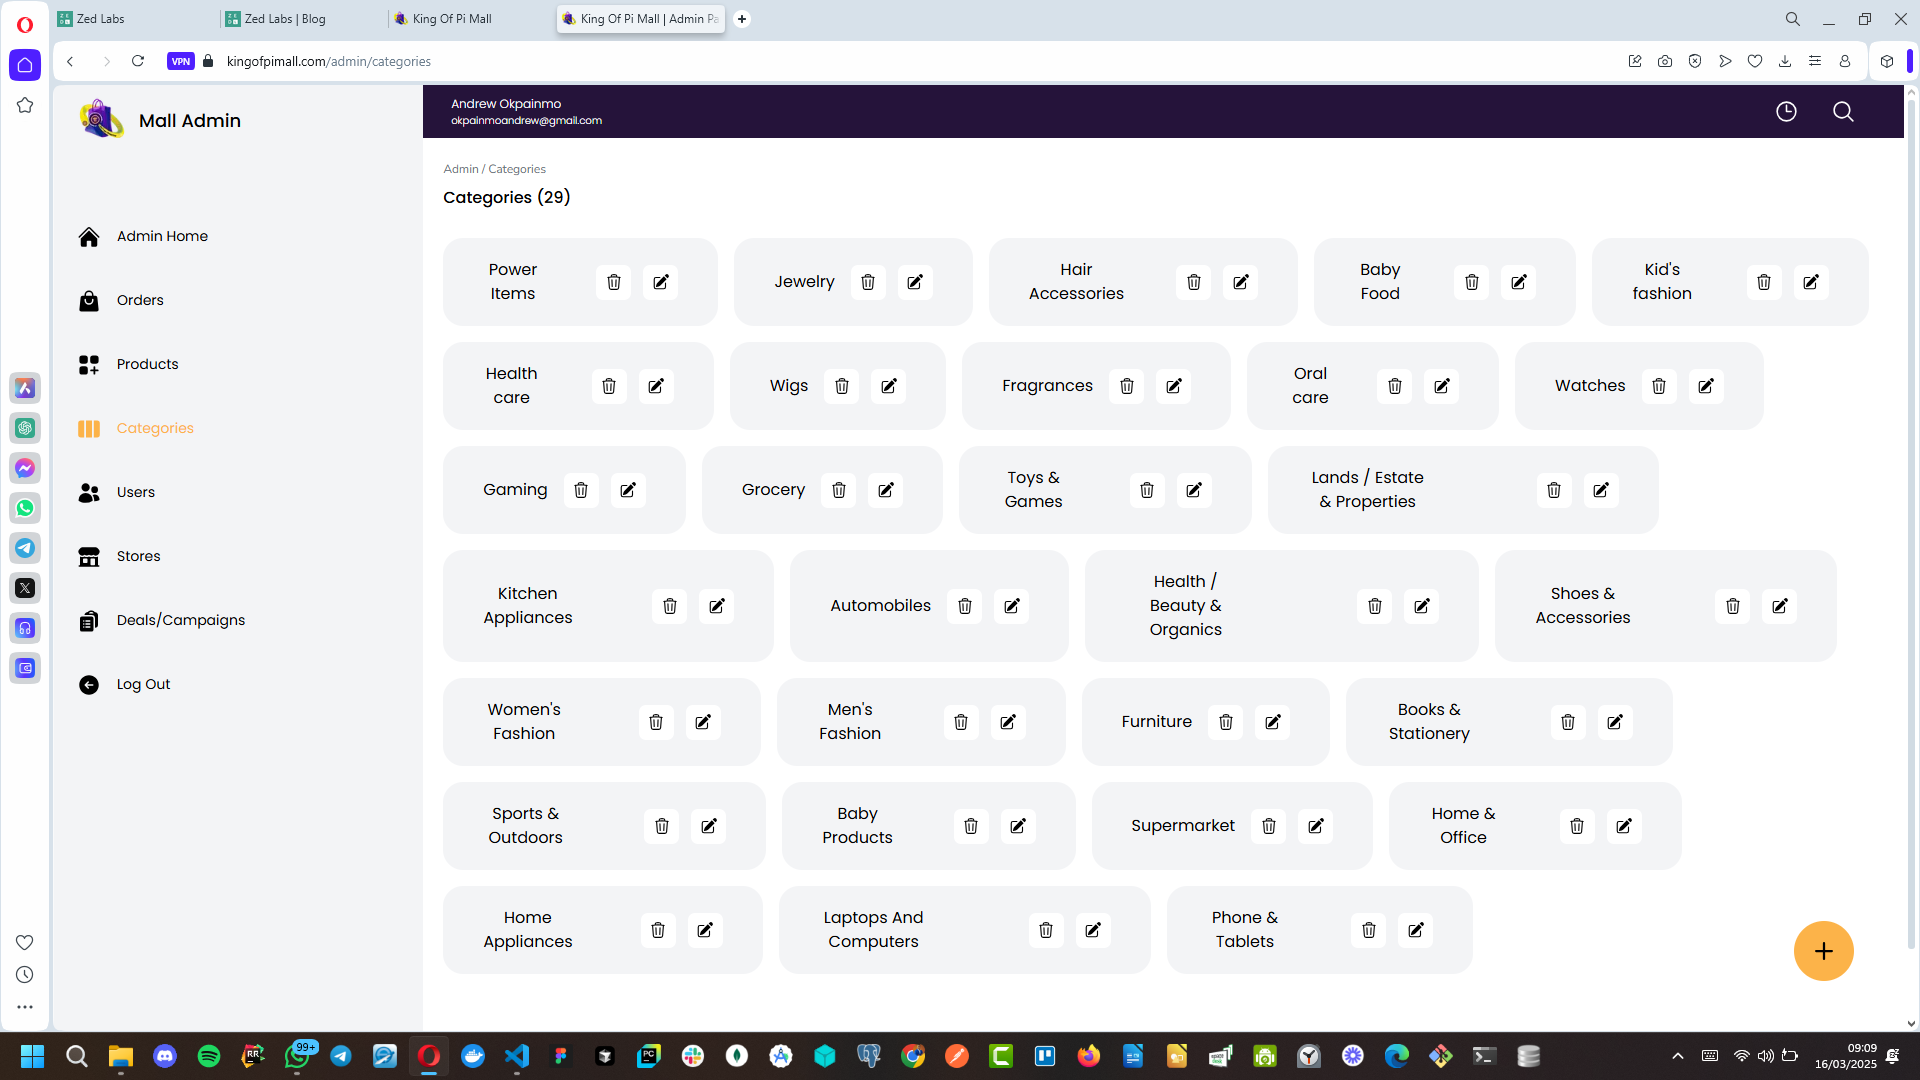Click the orange add category button

1823,951
